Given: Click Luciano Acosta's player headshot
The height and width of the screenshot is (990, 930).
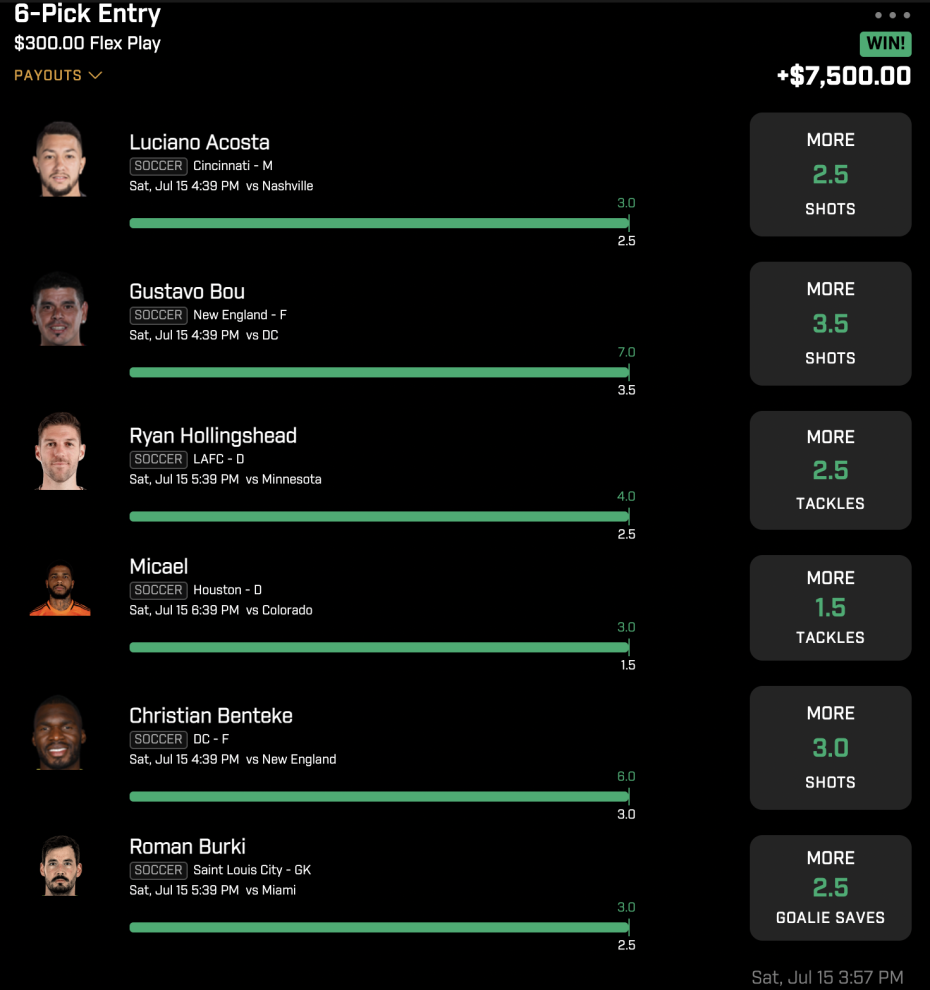Looking at the screenshot, I should (x=59, y=159).
